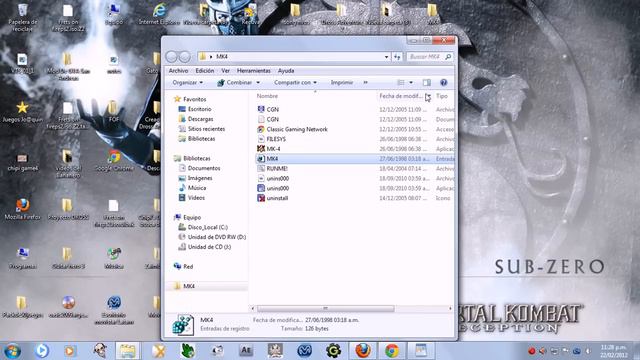Click the system tray clock
The height and width of the screenshot is (360, 640).
[613, 351]
